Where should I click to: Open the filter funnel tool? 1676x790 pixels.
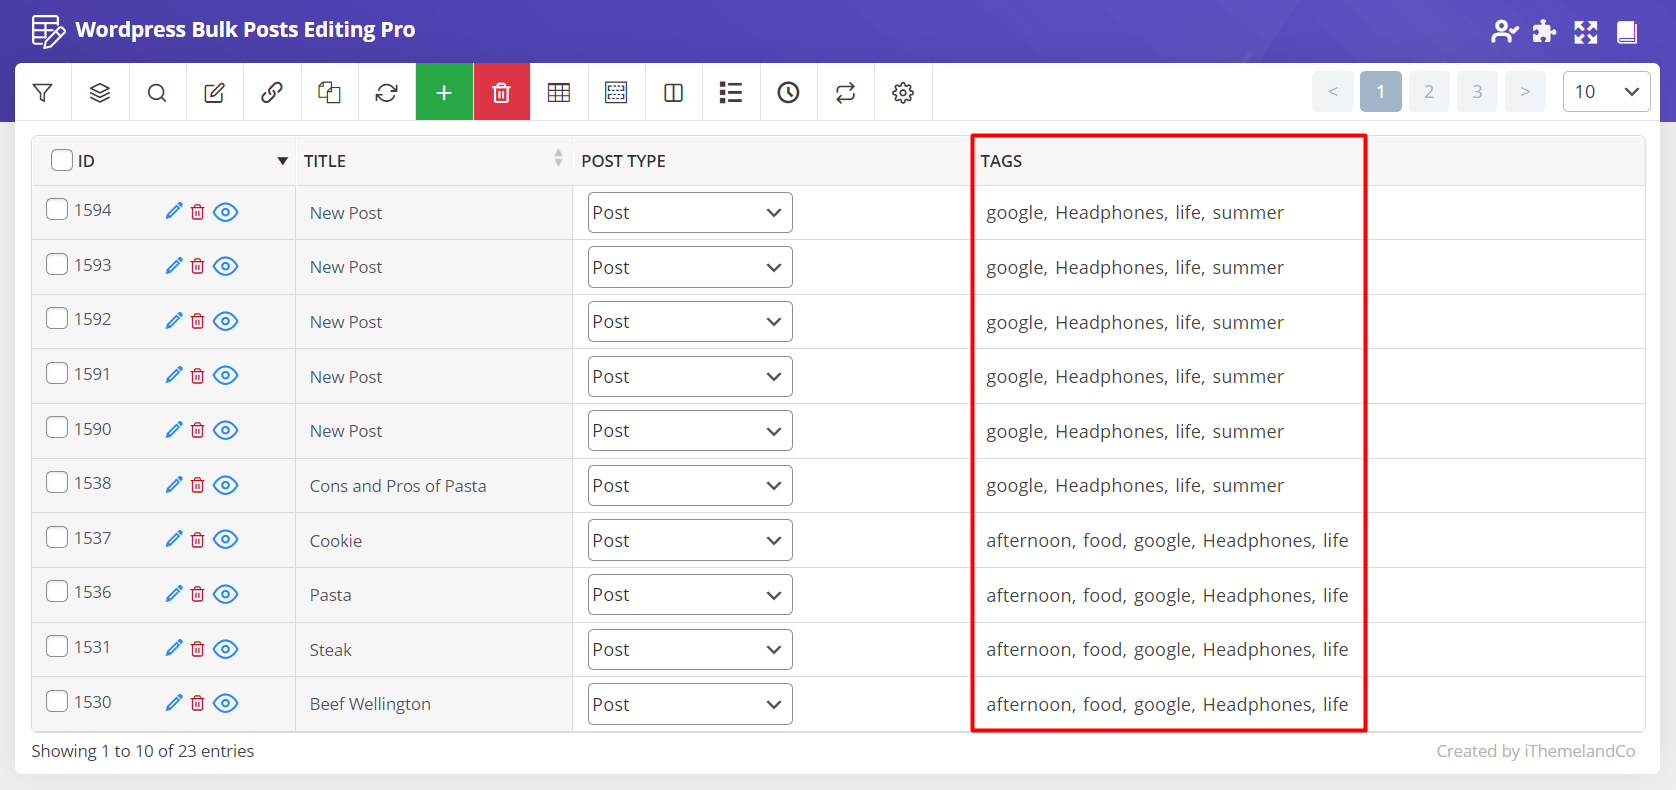[43, 92]
